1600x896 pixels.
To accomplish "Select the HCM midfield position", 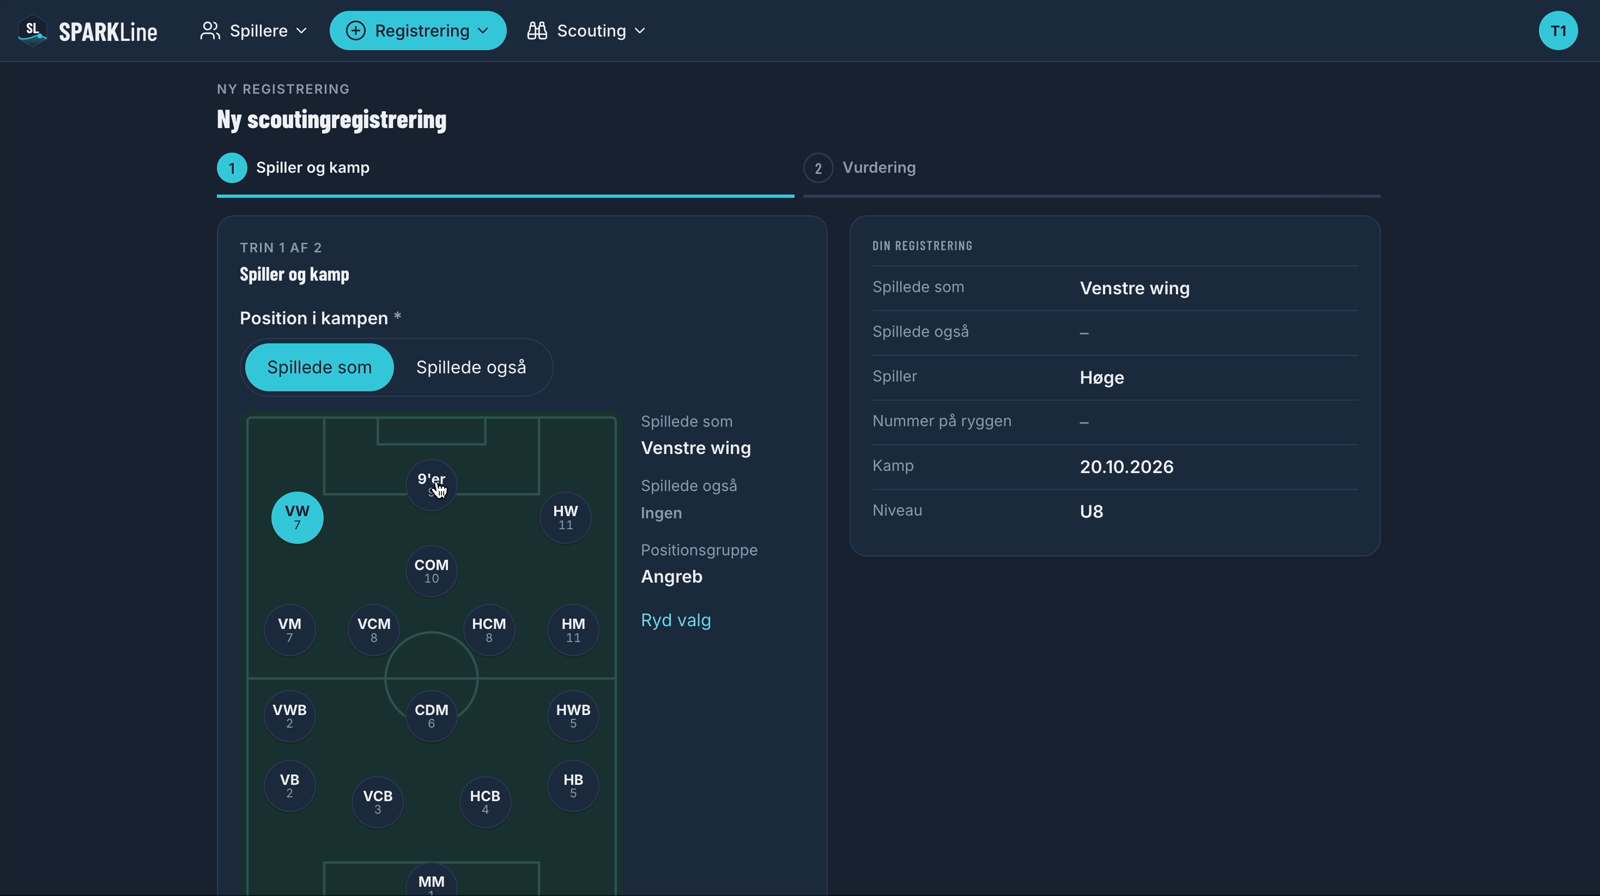I will [489, 630].
